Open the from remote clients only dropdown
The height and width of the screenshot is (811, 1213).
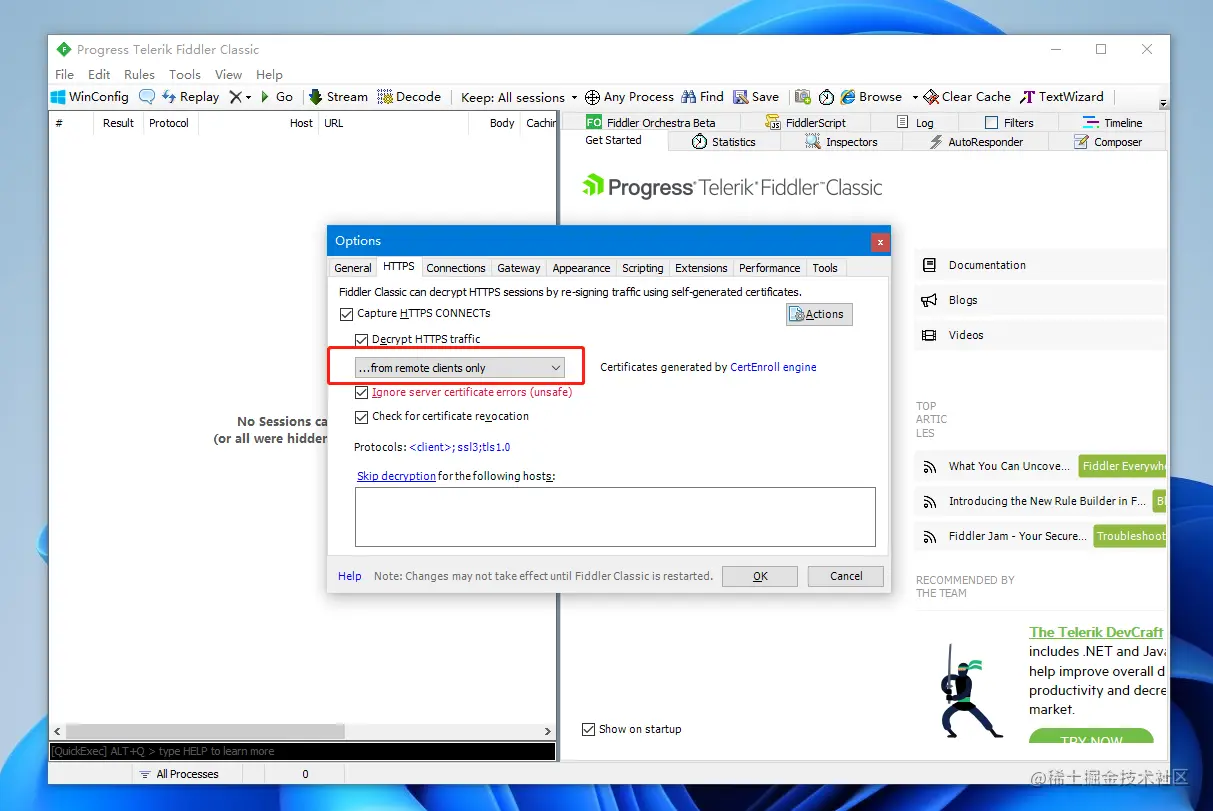pyautogui.click(x=460, y=368)
